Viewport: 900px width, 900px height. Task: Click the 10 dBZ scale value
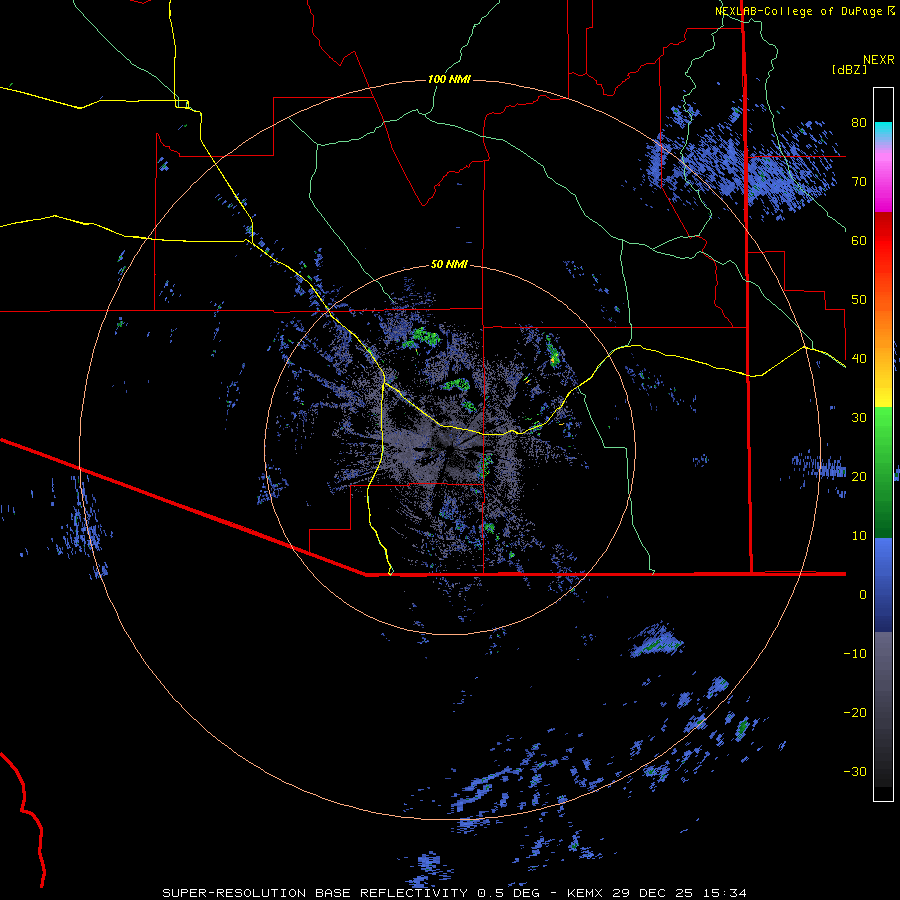859,536
